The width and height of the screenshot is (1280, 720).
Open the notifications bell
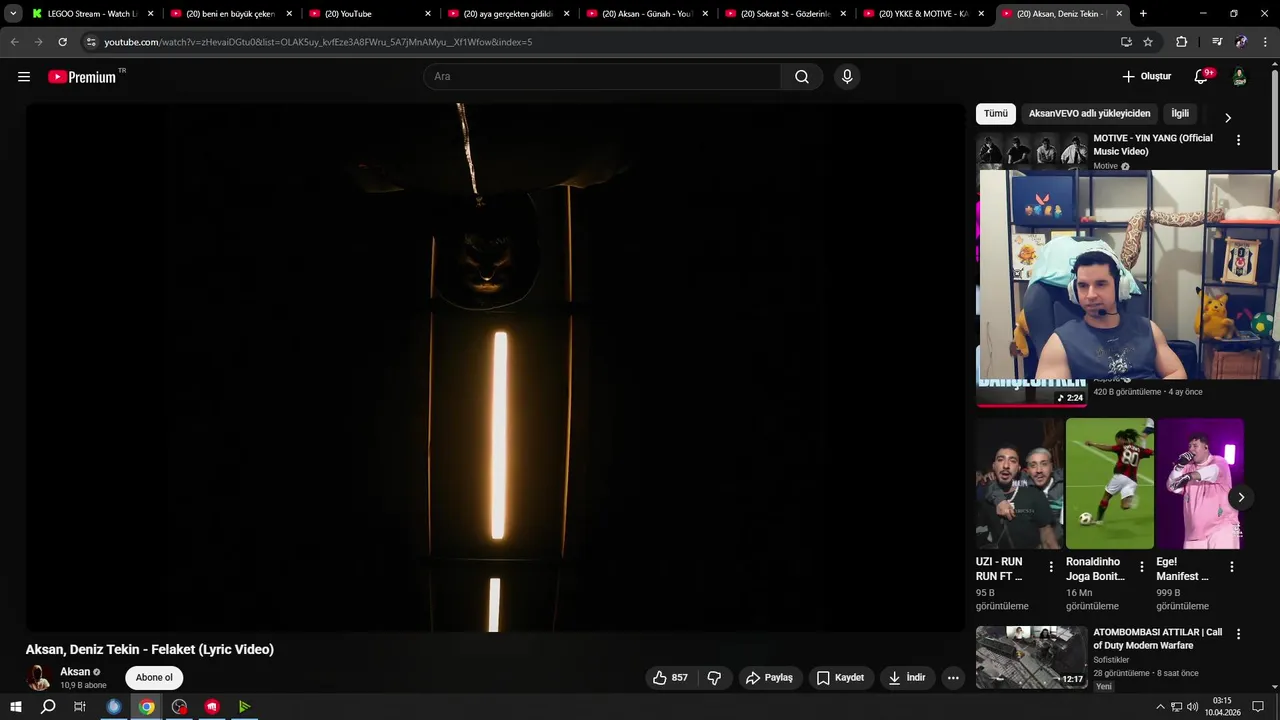point(1201,77)
